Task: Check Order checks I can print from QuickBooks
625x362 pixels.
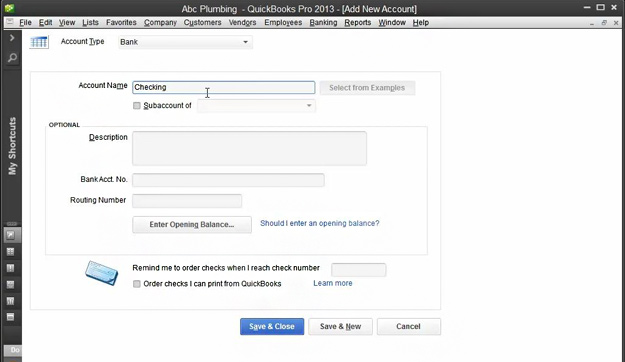Action: tap(137, 284)
